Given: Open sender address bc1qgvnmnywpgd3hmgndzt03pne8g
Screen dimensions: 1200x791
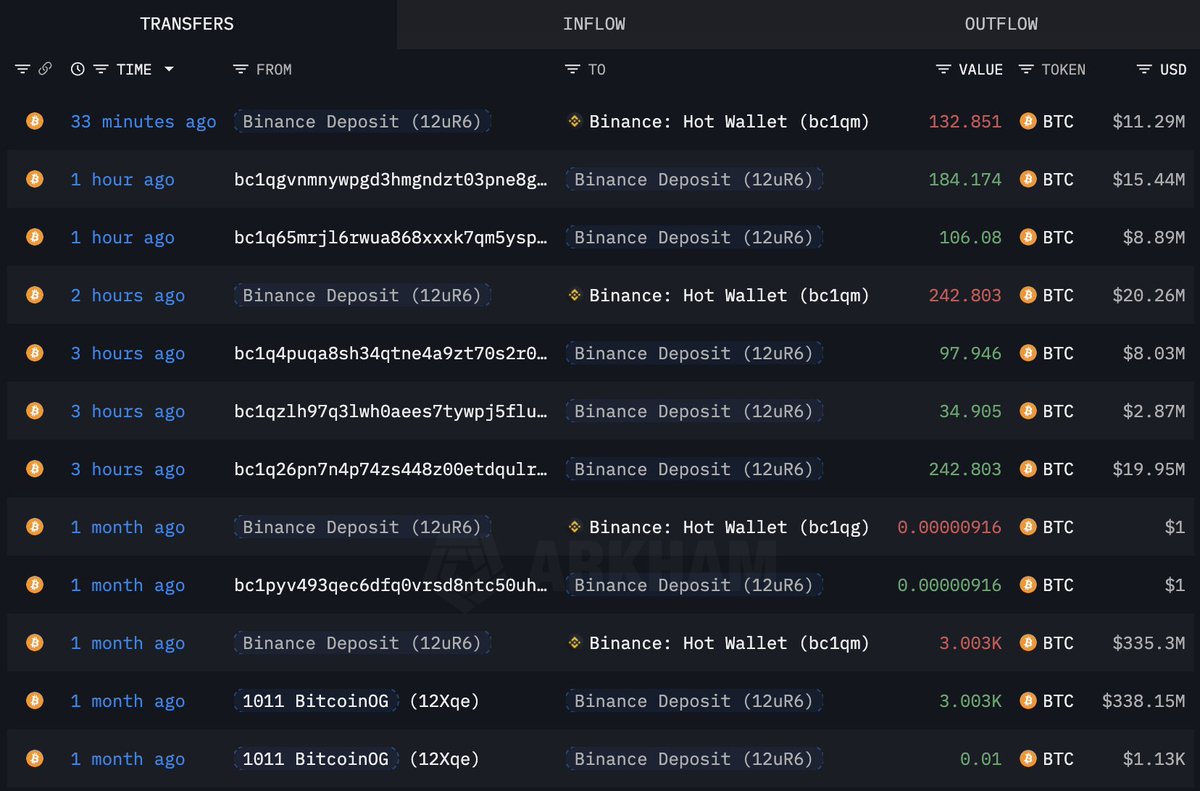Looking at the screenshot, I should coord(391,179).
